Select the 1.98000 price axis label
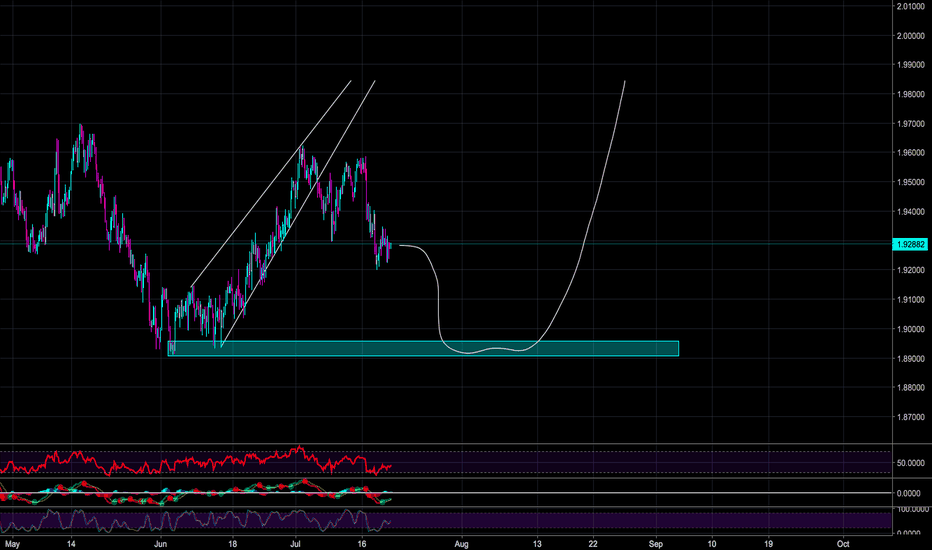This screenshot has height=550, width=932. [910, 94]
